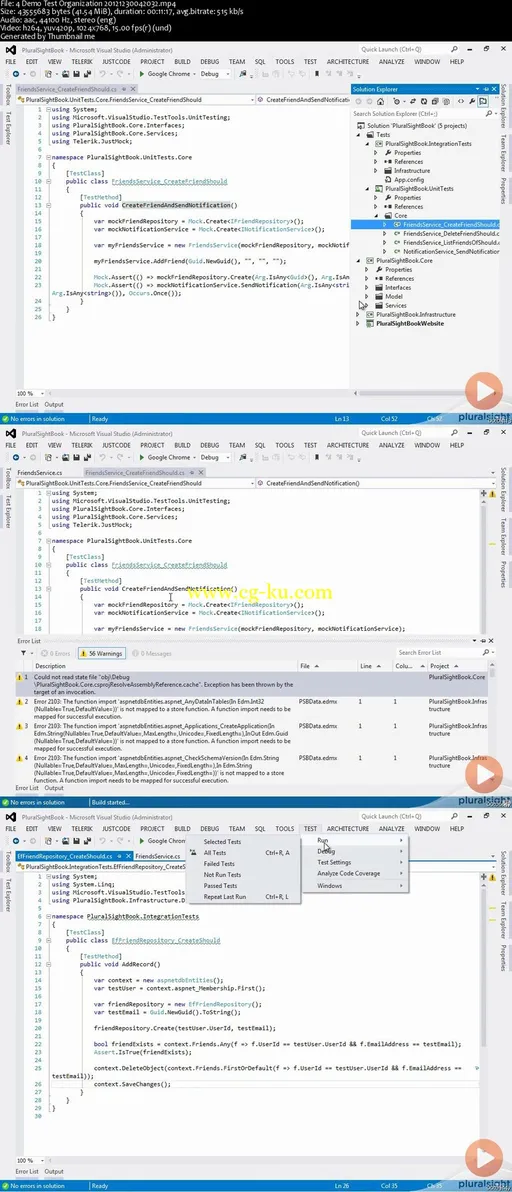Click the Search Error List input field
Image resolution: width=512 pixels, height=1192 pixels.
440,653
